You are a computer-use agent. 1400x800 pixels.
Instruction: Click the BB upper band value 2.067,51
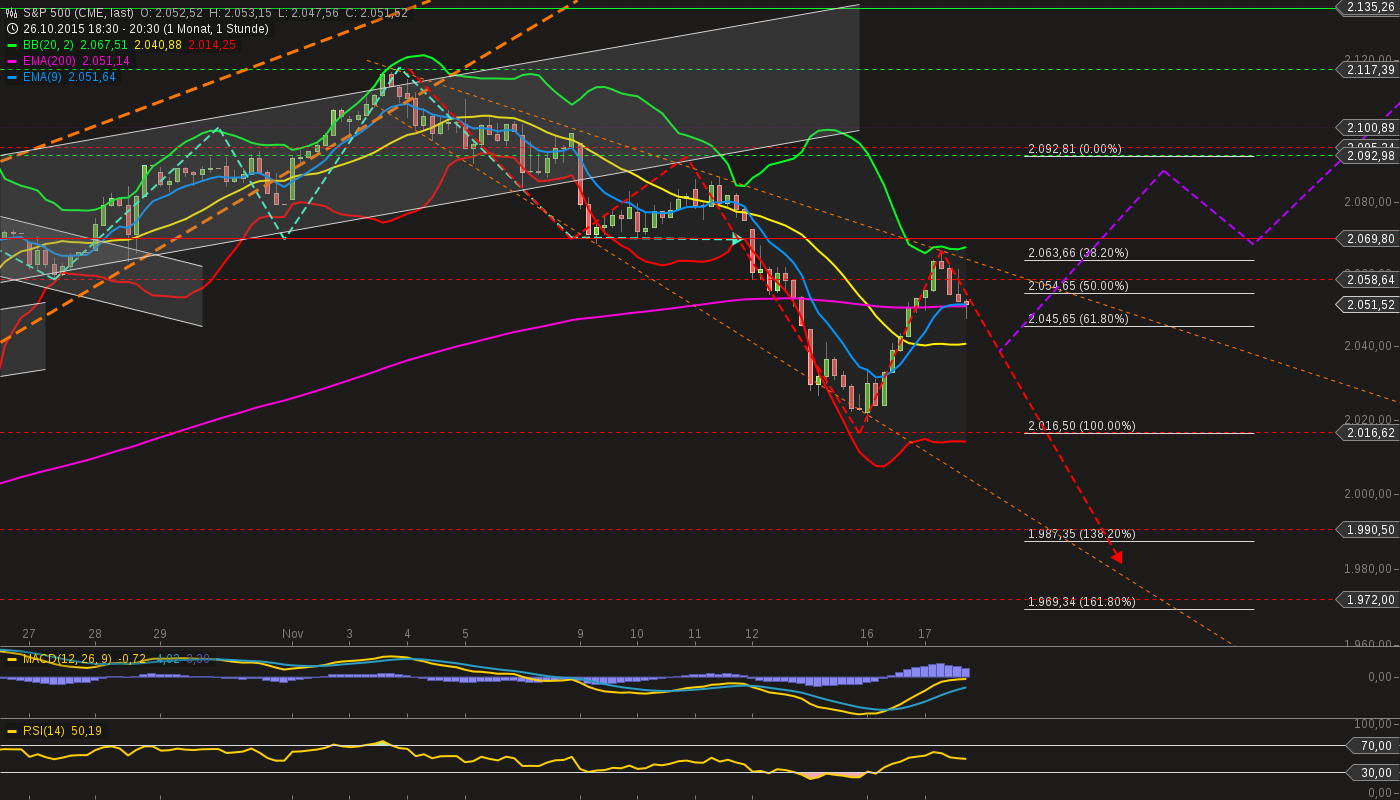point(103,45)
